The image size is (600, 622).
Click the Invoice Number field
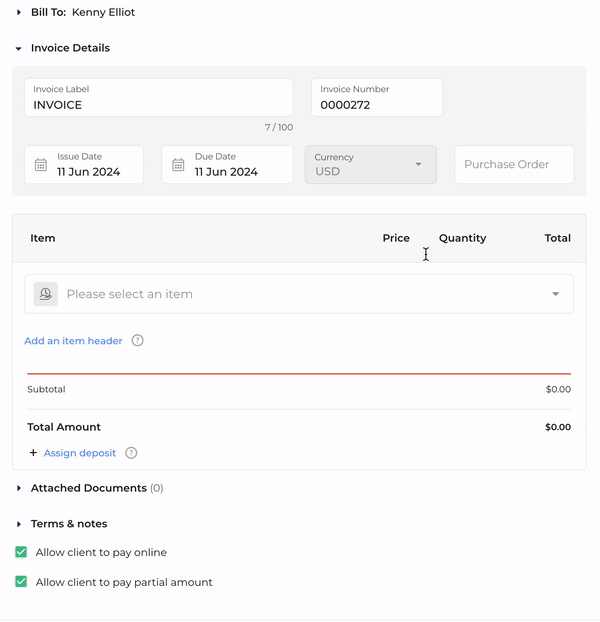point(376,104)
